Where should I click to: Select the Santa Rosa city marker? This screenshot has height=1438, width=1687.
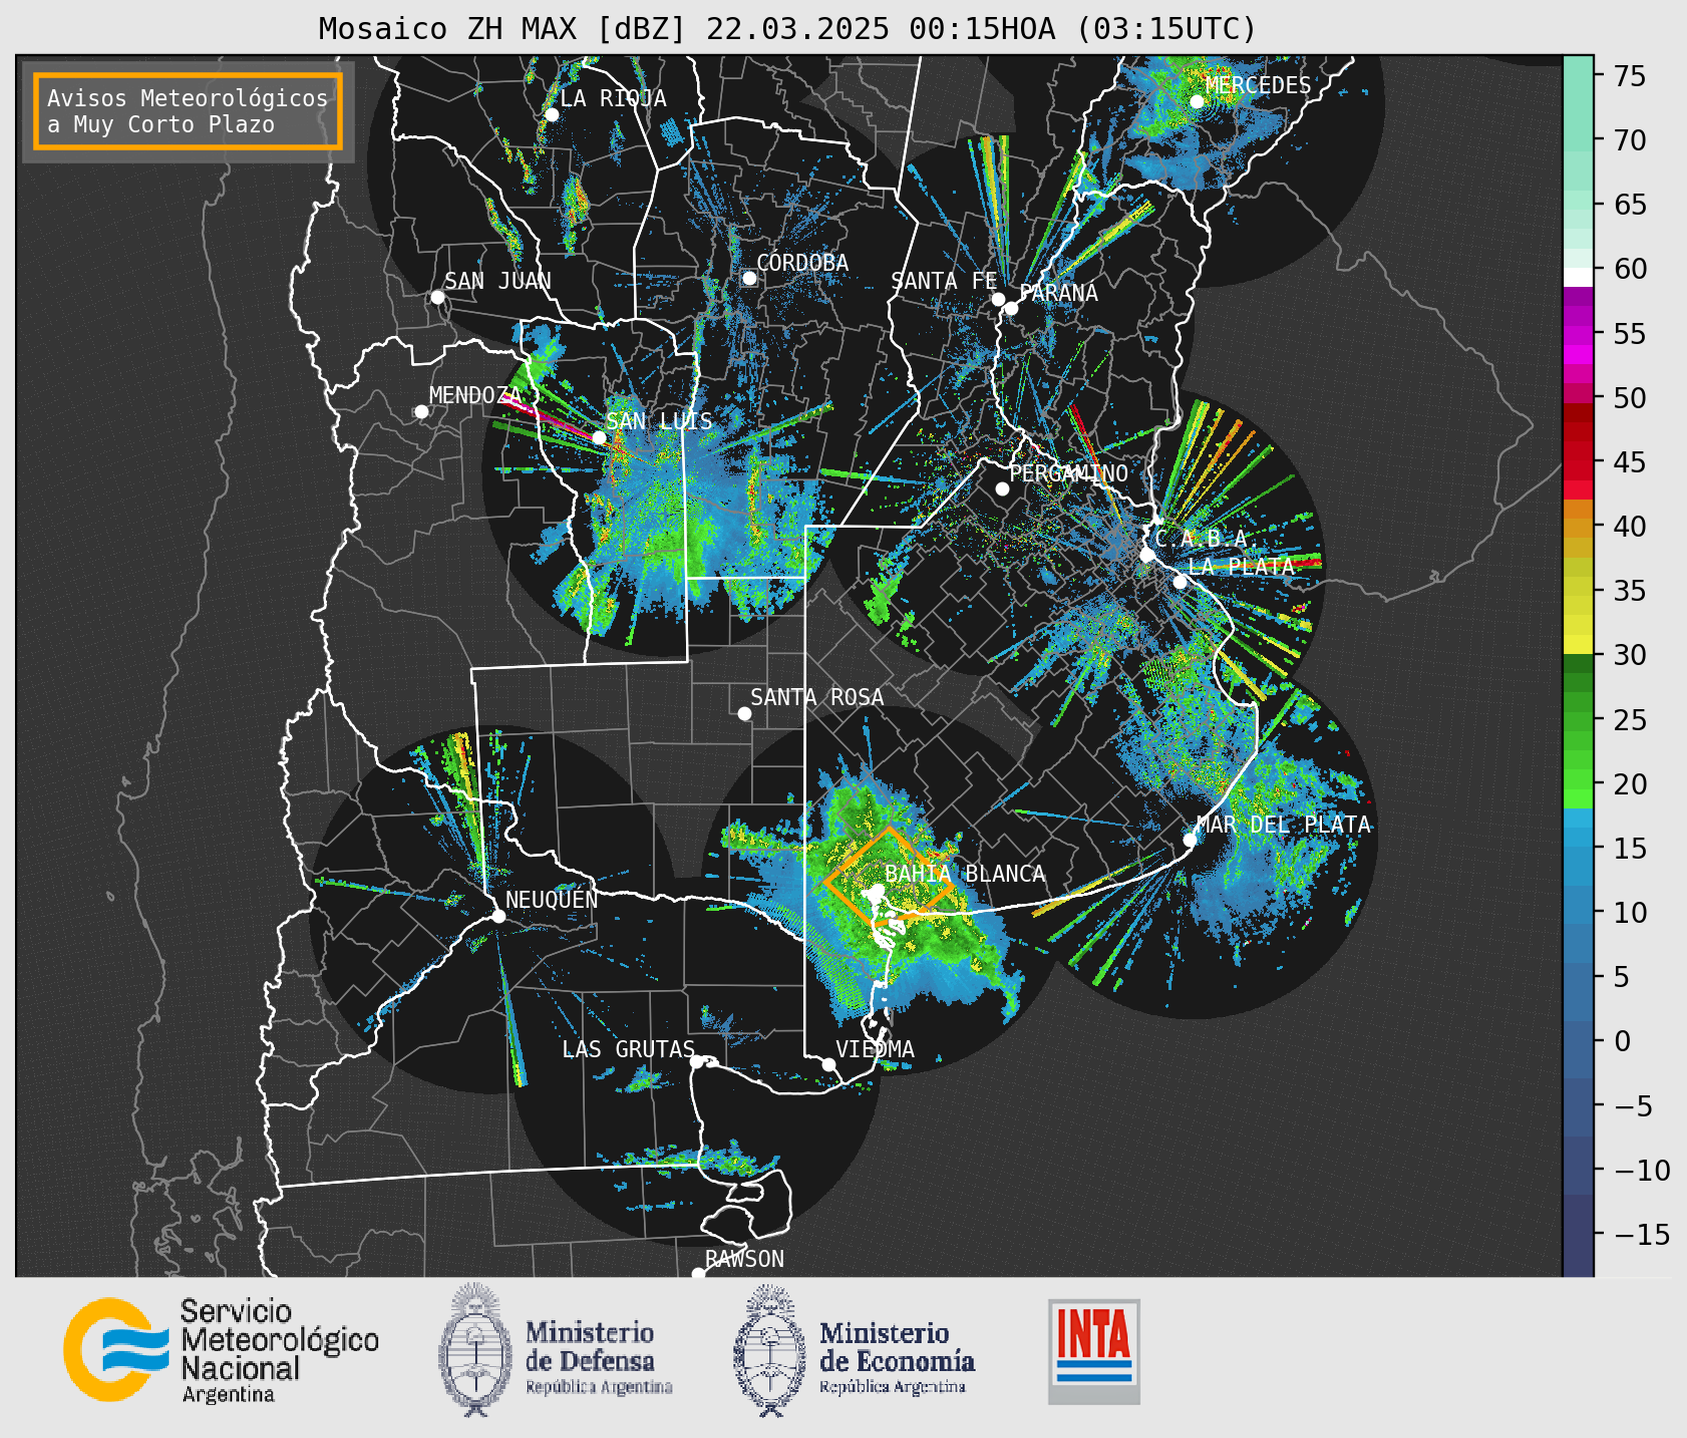tap(744, 714)
